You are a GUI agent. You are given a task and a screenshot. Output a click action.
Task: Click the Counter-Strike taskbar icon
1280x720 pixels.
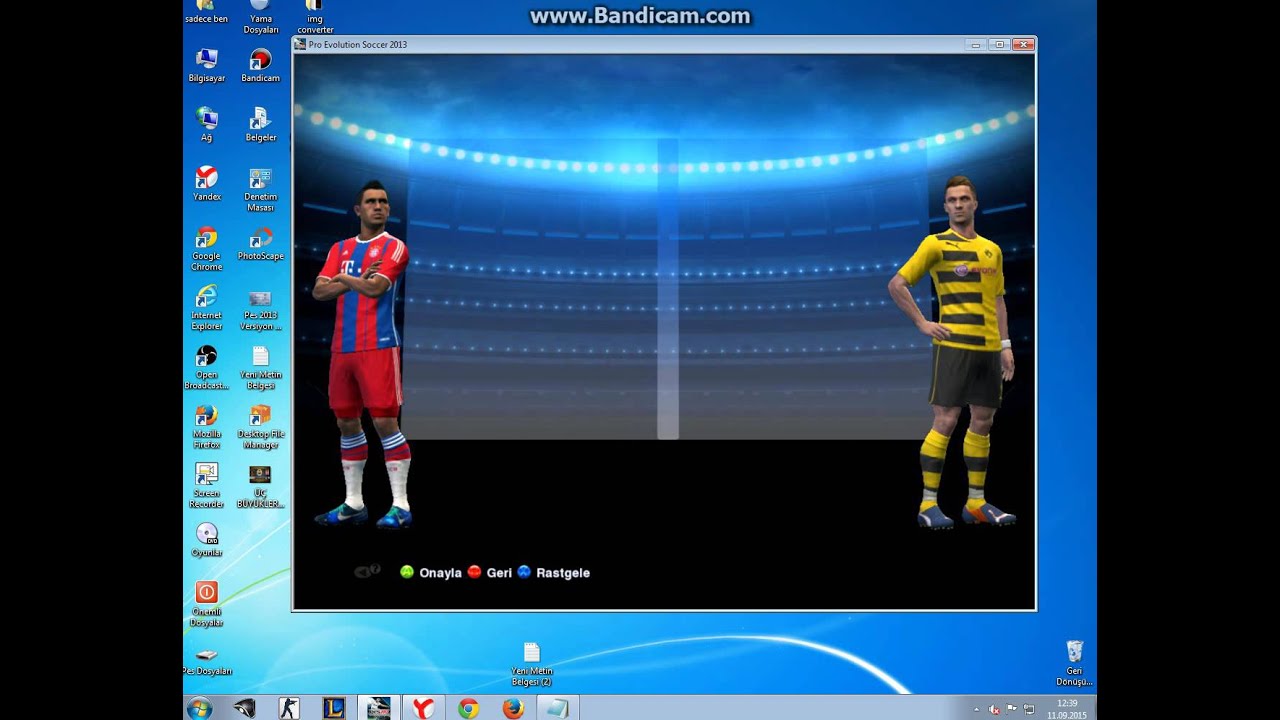tap(289, 708)
